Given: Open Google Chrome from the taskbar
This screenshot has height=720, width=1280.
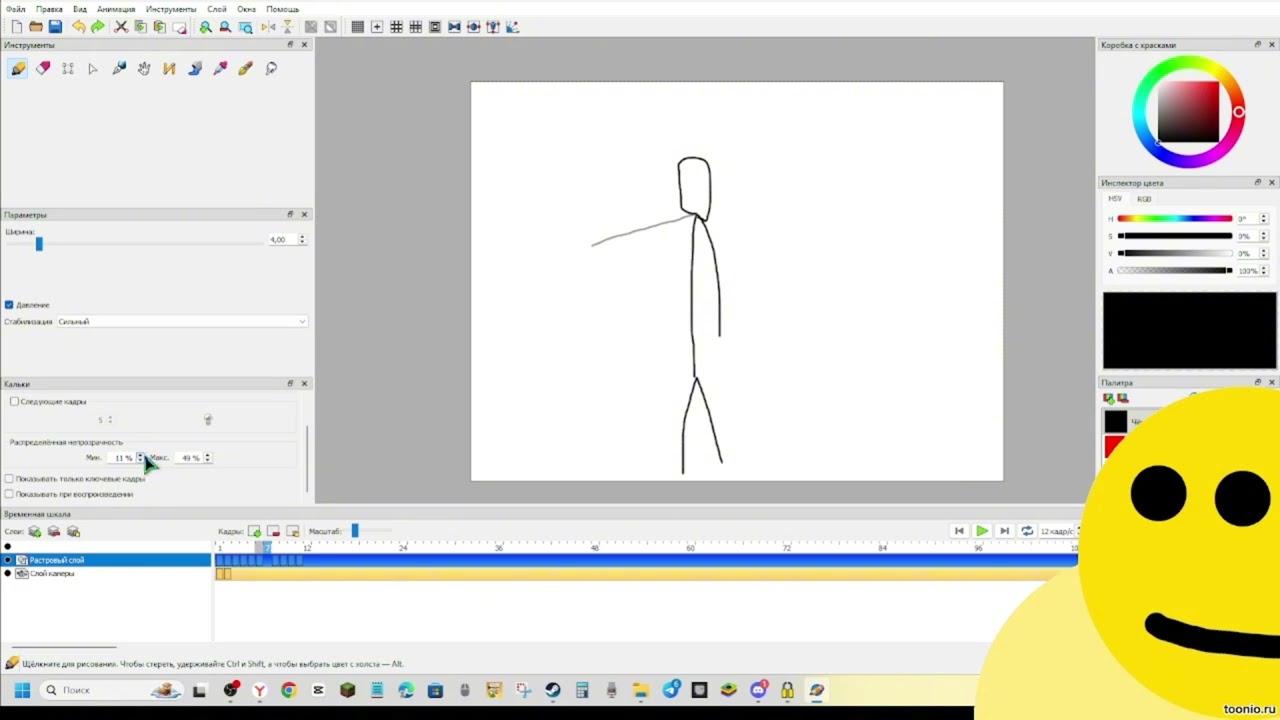Looking at the screenshot, I should click(x=288, y=690).
